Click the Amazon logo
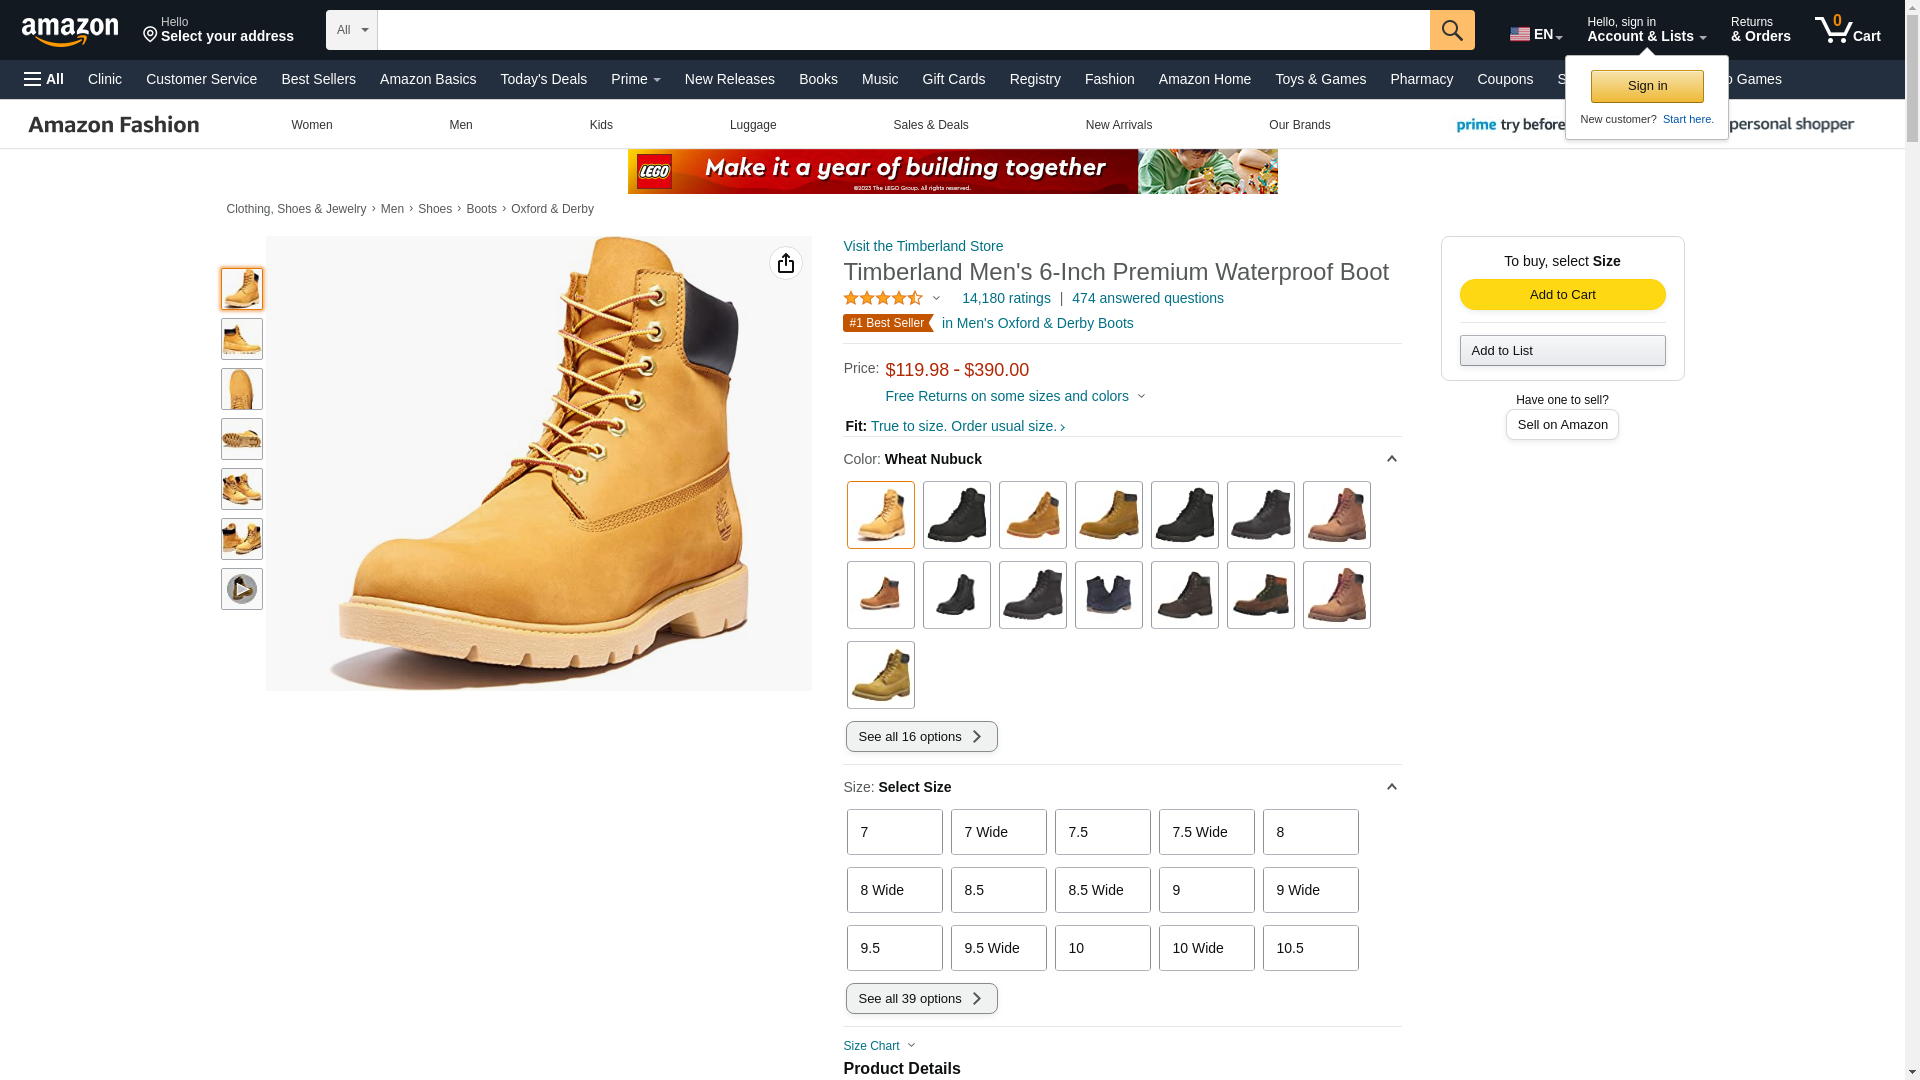Image resolution: width=1920 pixels, height=1080 pixels. click(70, 31)
